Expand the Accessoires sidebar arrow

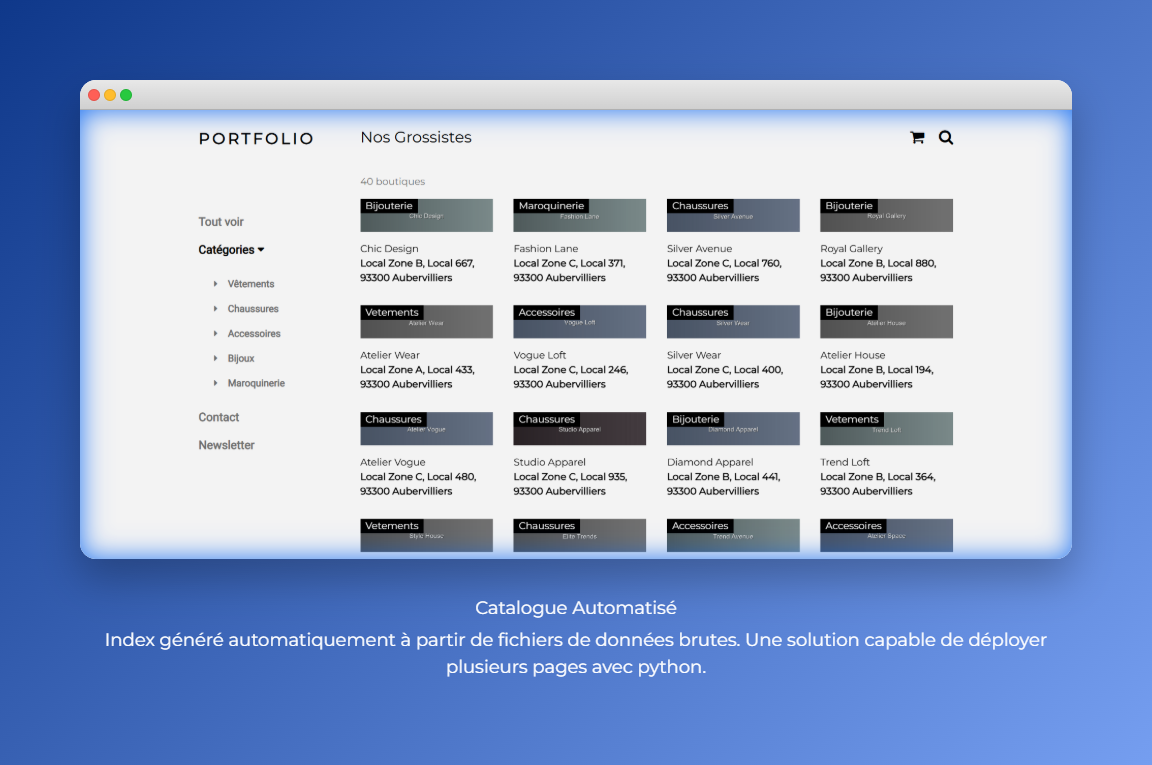[215, 334]
